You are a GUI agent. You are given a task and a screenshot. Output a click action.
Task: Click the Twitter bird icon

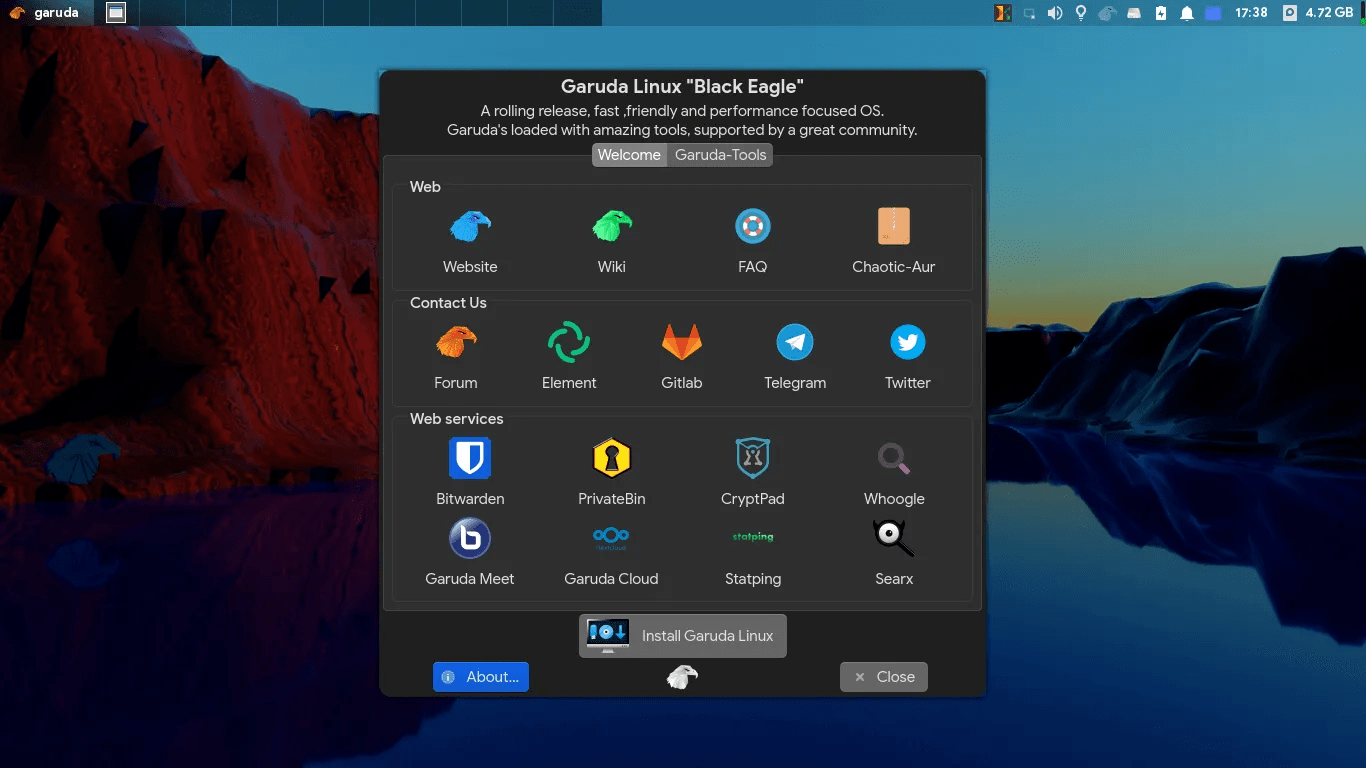(908, 342)
